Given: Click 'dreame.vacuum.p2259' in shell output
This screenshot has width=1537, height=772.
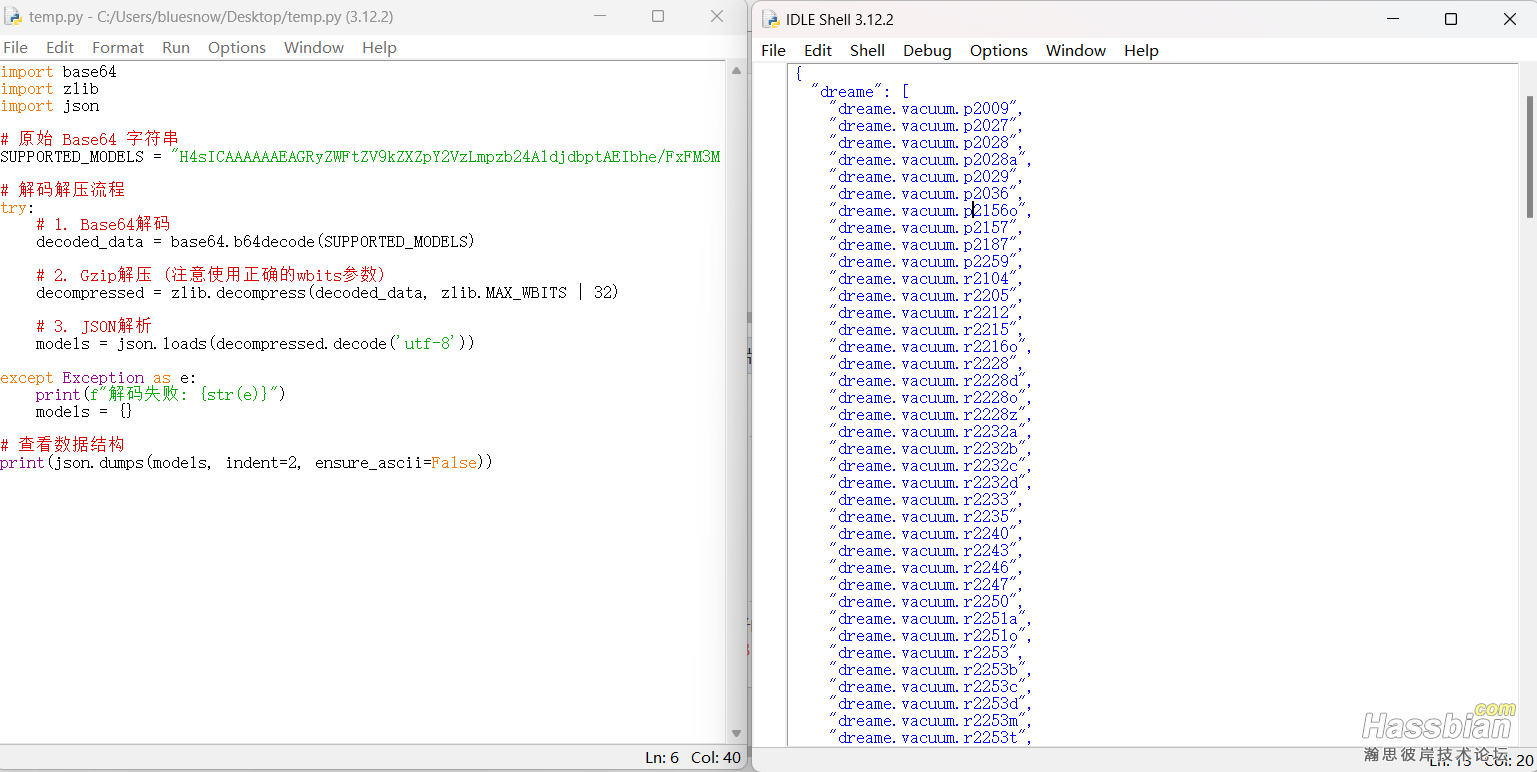Looking at the screenshot, I should tap(926, 262).
